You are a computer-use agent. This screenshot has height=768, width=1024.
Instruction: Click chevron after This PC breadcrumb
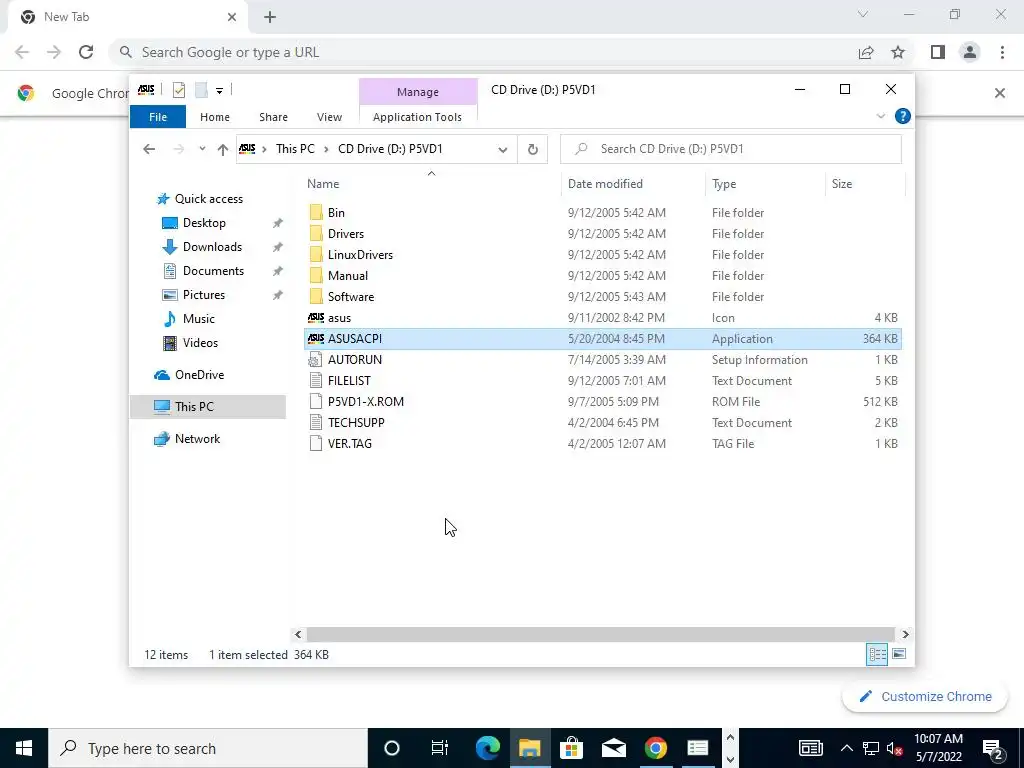(x=326, y=150)
